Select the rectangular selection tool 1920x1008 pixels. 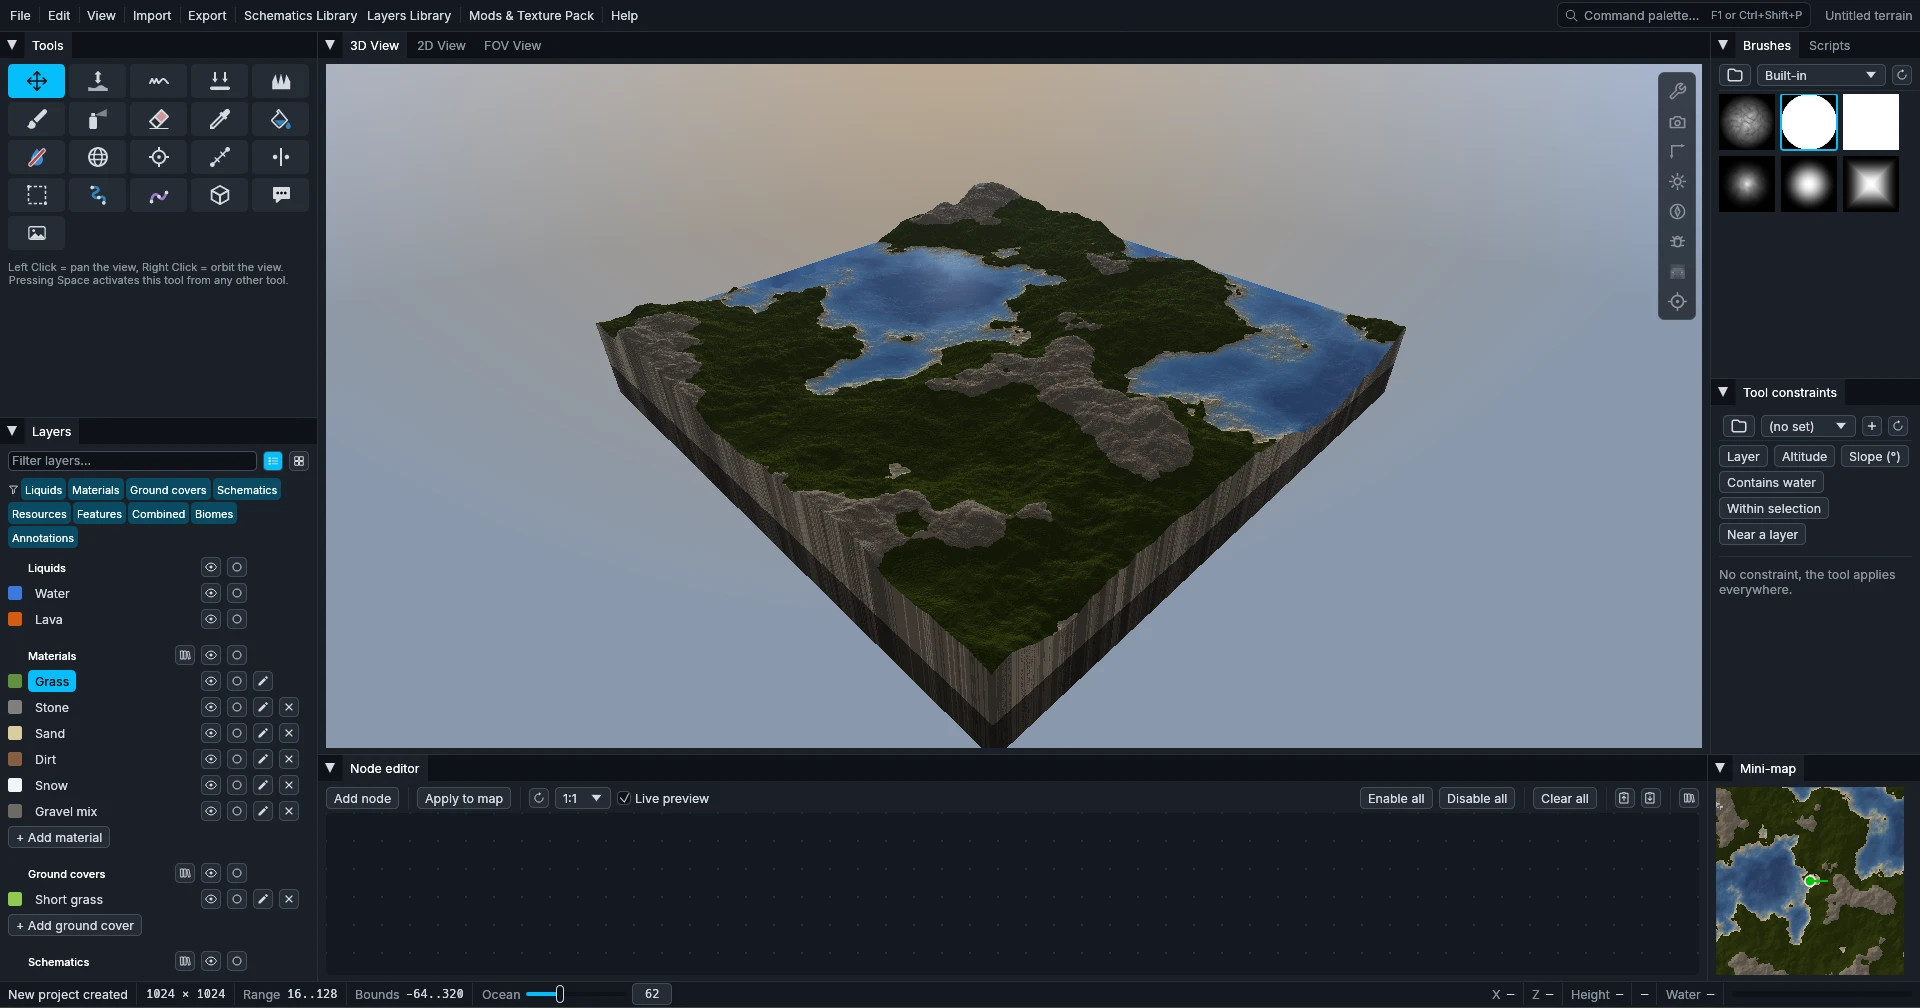point(37,195)
